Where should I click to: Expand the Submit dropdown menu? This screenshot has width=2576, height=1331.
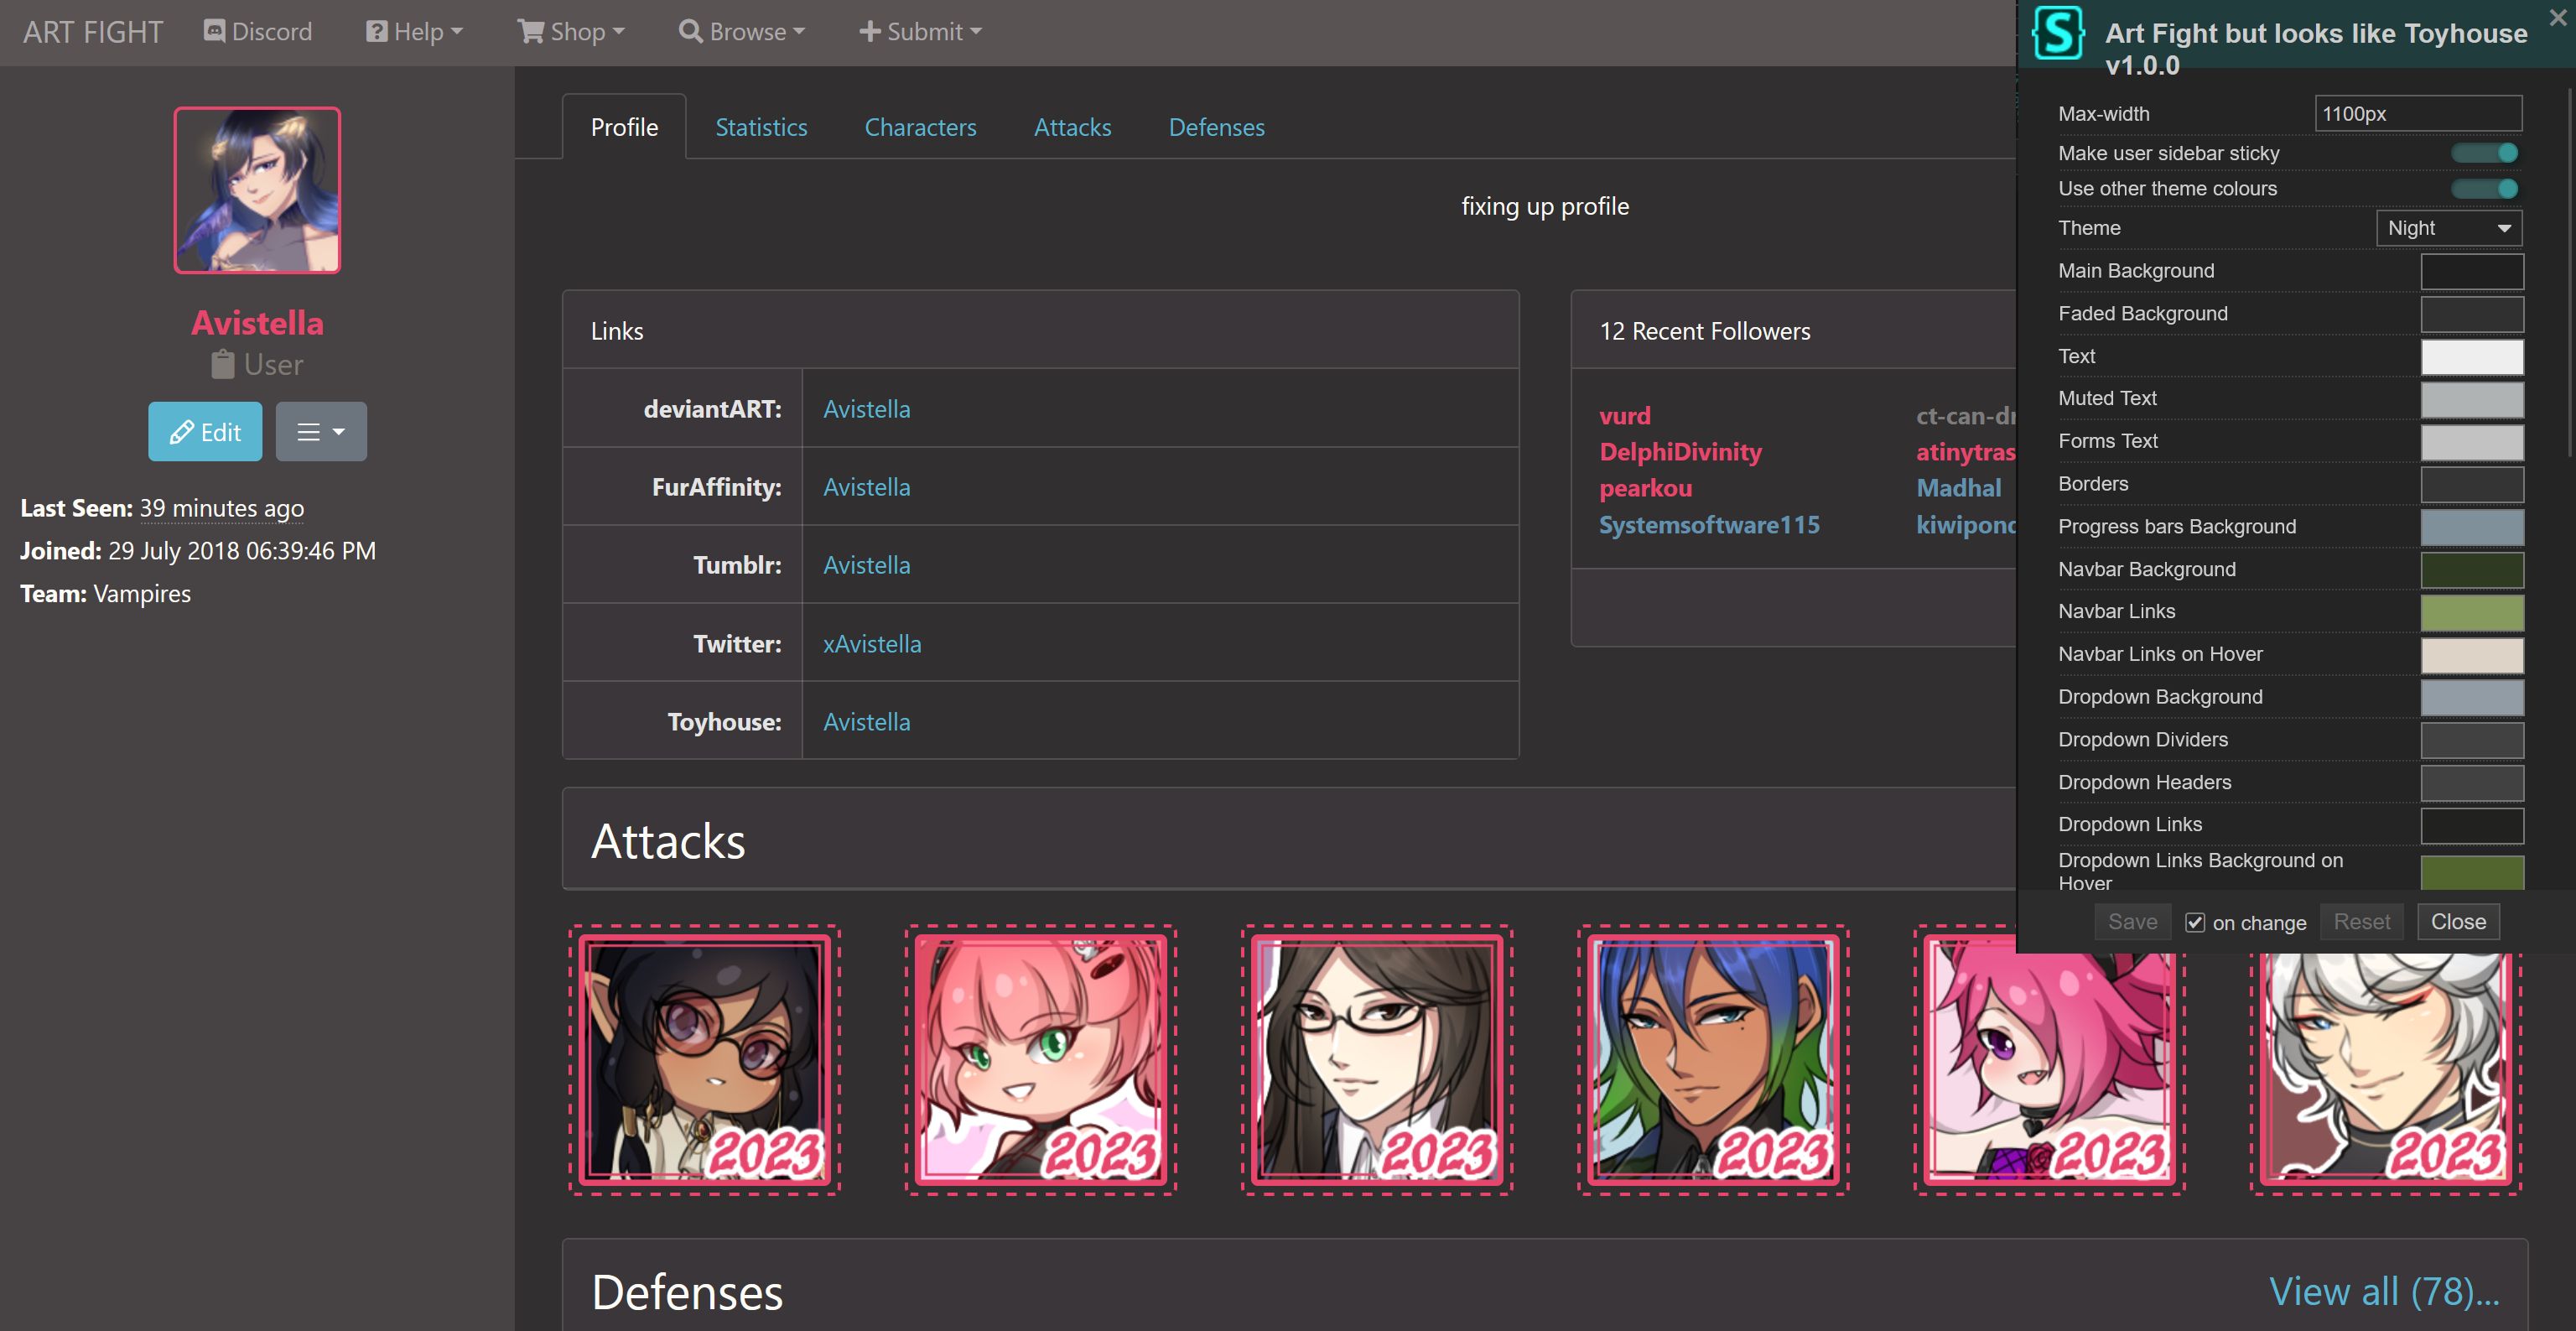click(920, 31)
